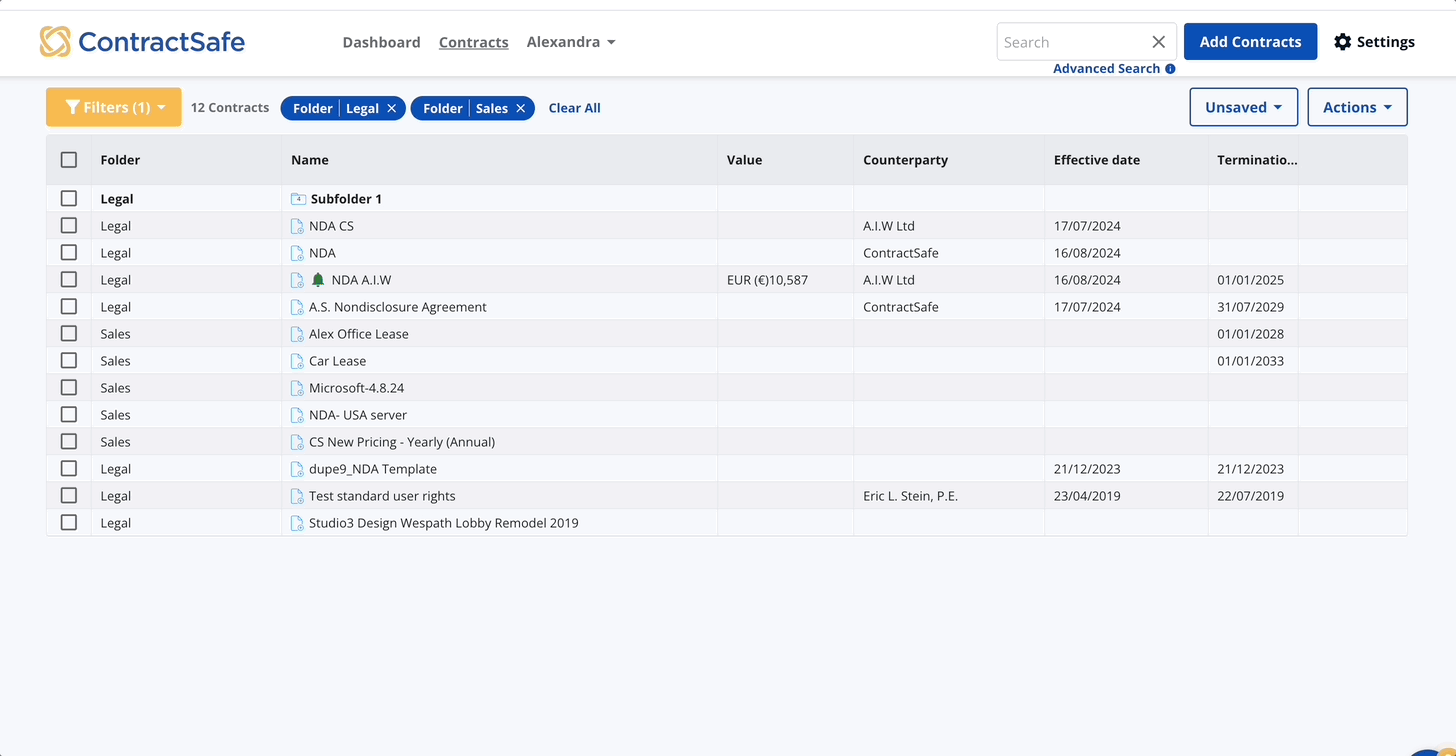
Task: Click the Advanced Search info icon
Action: coord(1170,69)
